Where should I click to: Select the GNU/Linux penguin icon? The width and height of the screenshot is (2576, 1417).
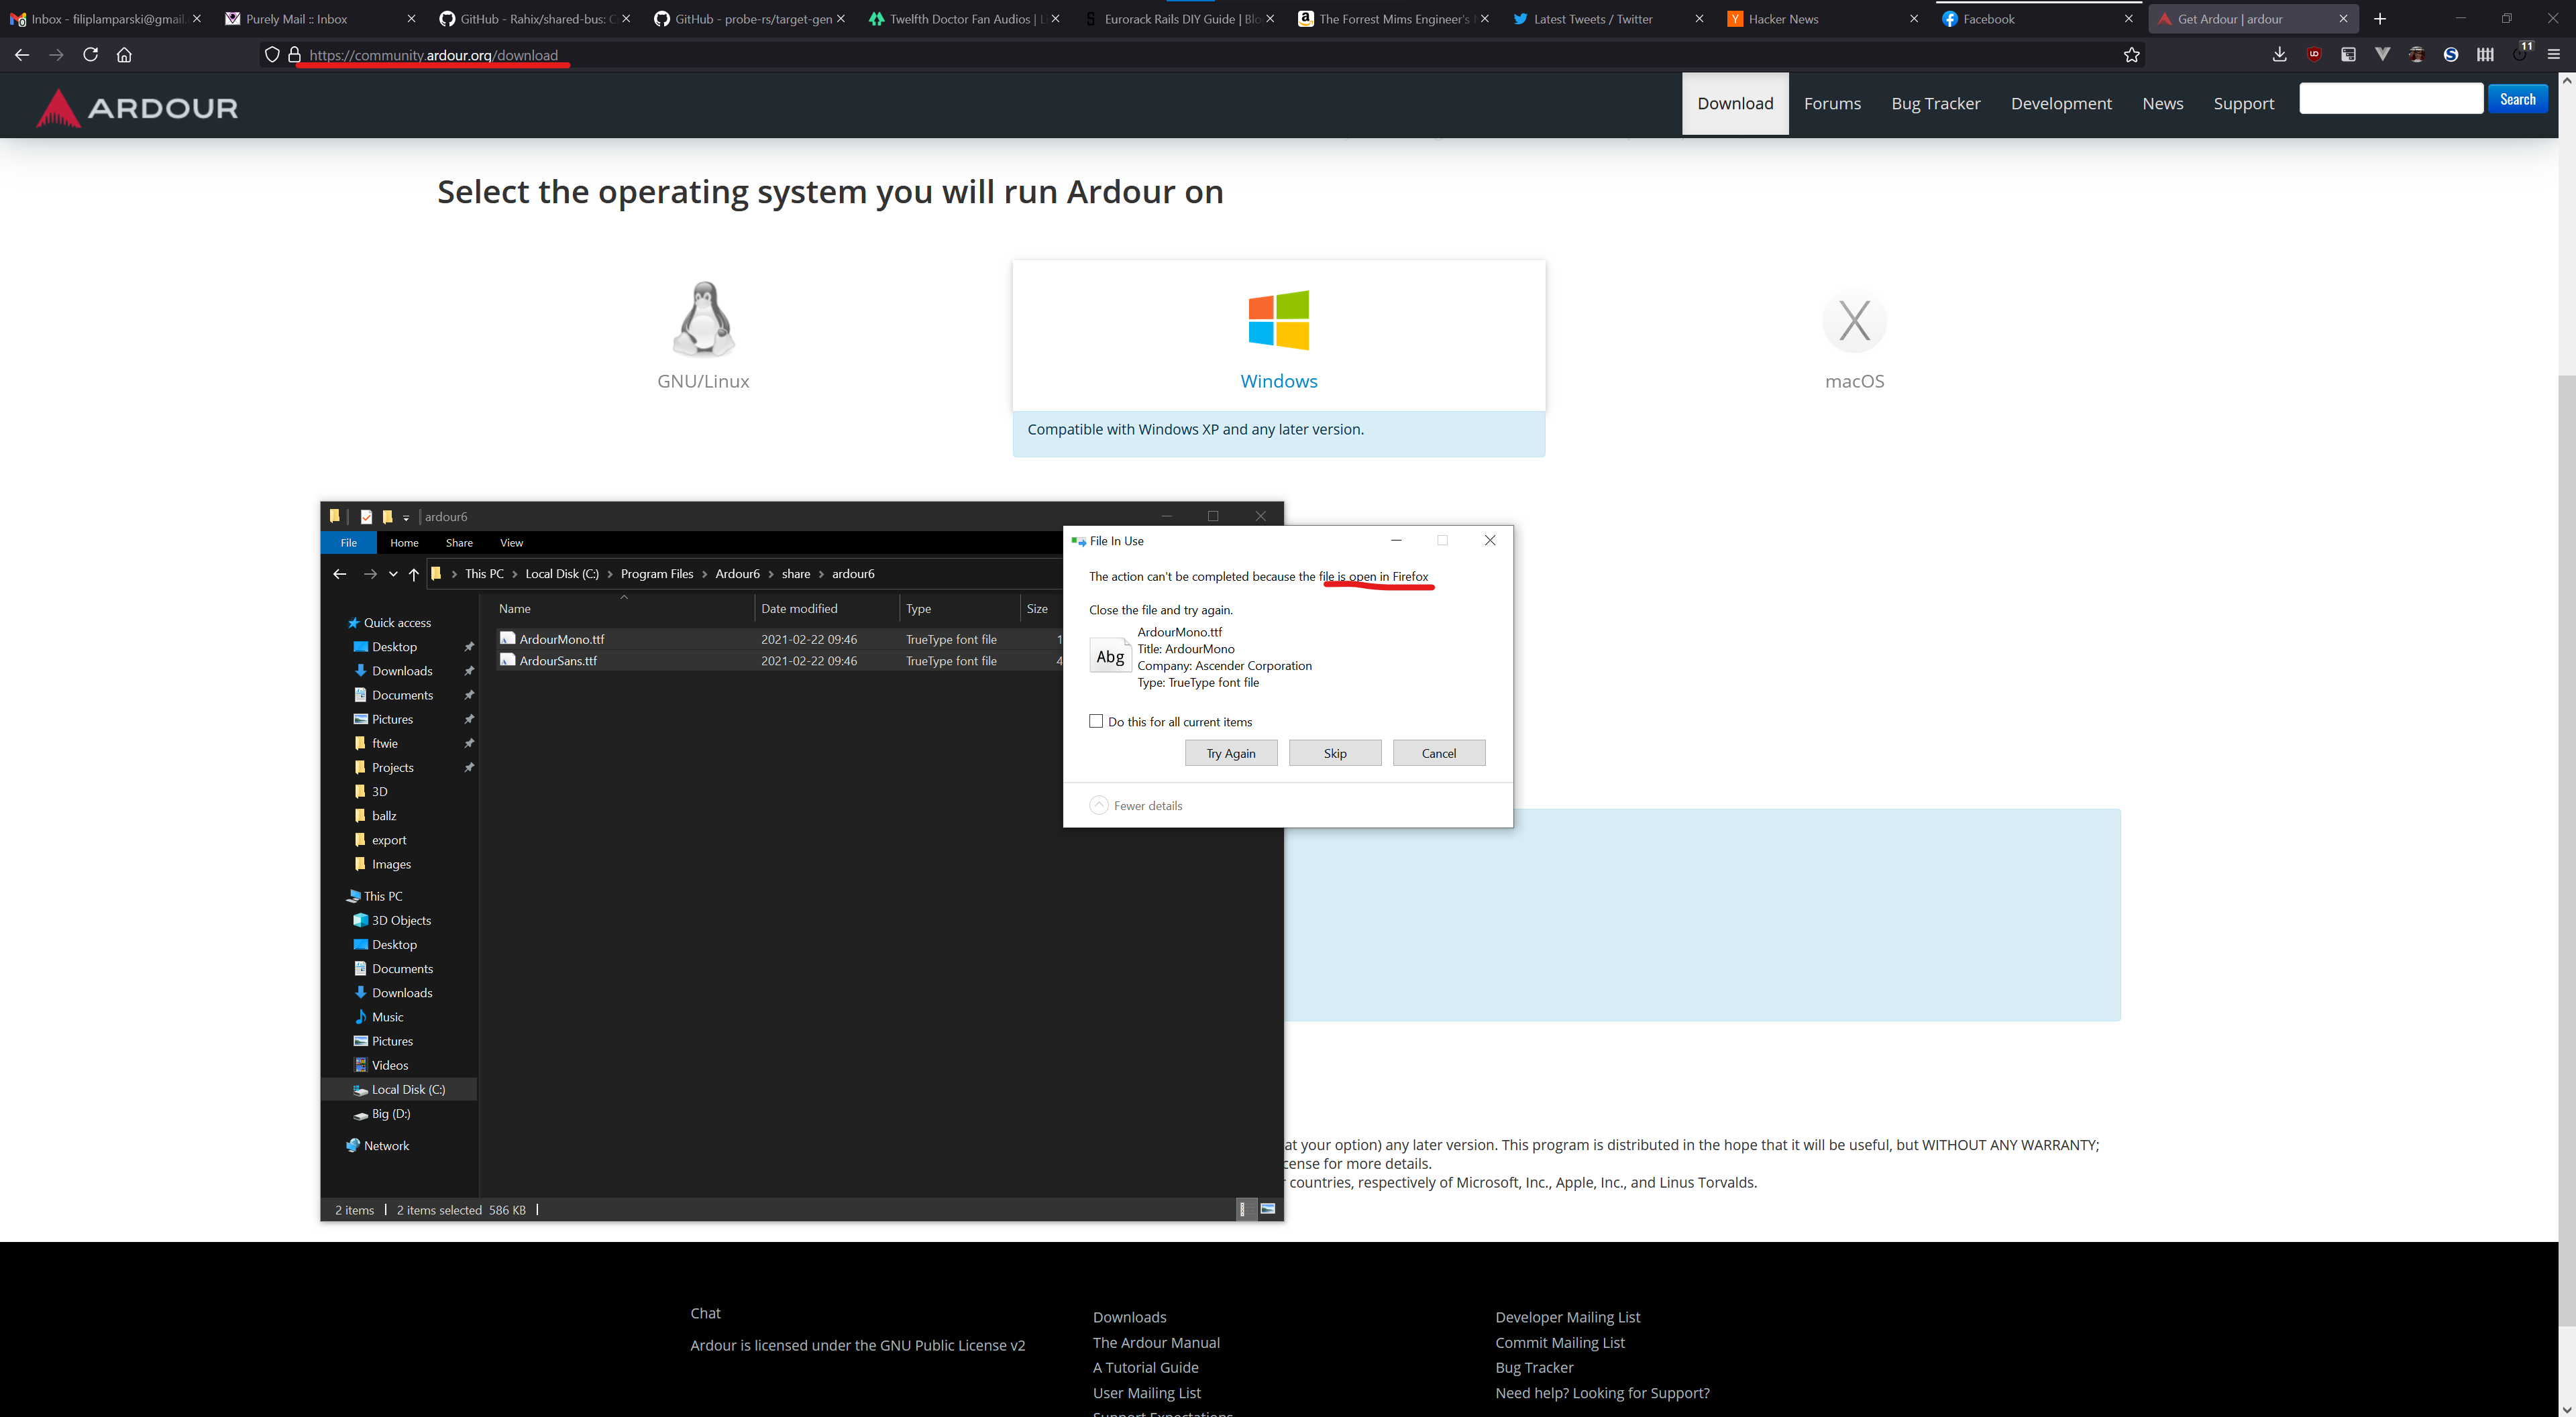pos(703,320)
